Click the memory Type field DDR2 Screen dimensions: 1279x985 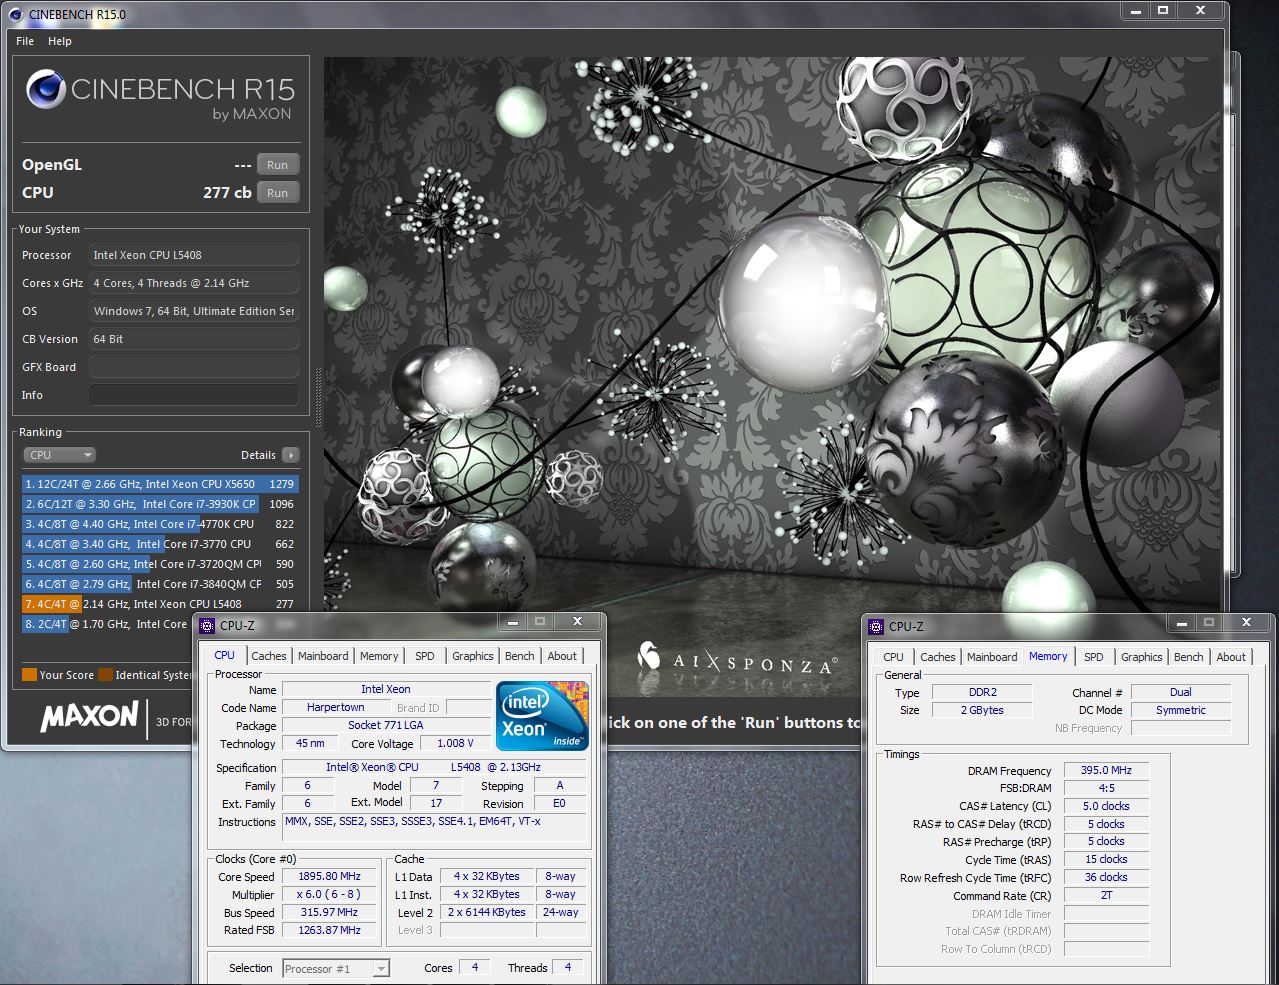click(982, 692)
